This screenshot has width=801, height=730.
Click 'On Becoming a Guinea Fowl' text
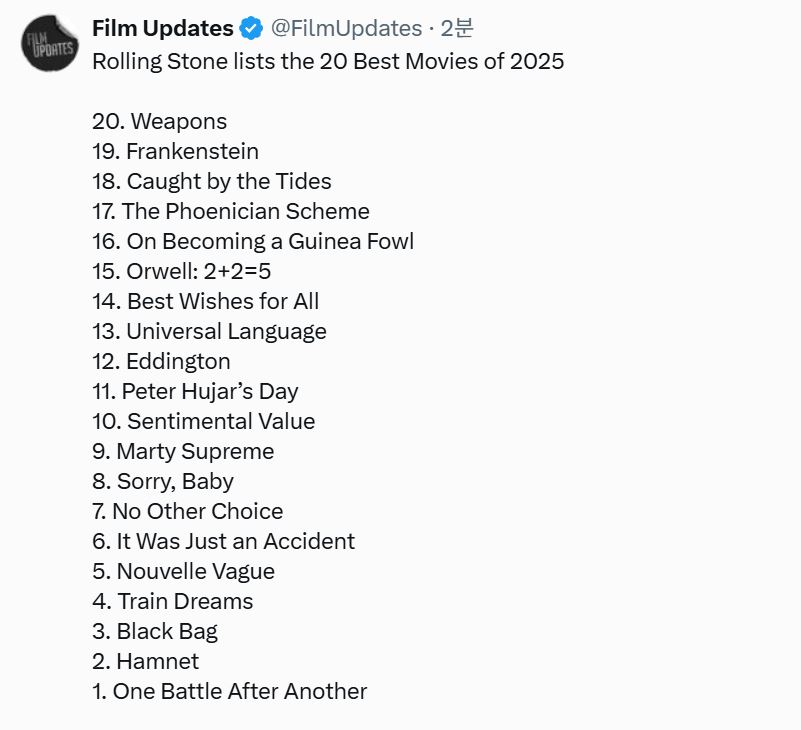[x=252, y=241]
